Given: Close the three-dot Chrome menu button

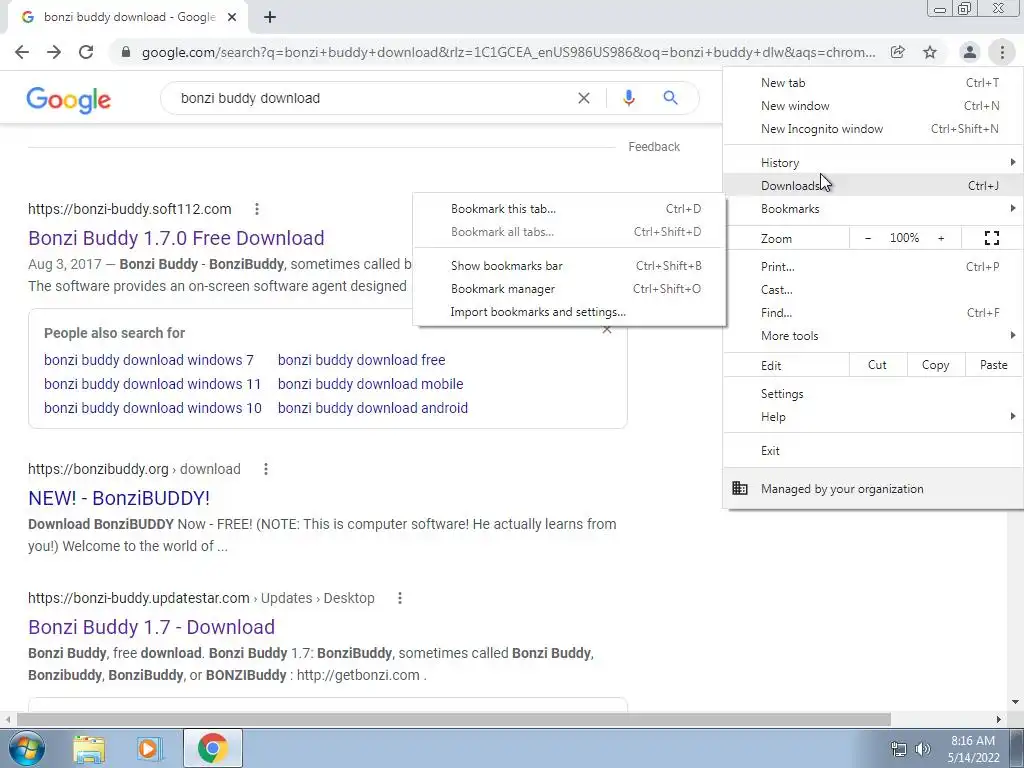Looking at the screenshot, I should pyautogui.click(x=1002, y=52).
